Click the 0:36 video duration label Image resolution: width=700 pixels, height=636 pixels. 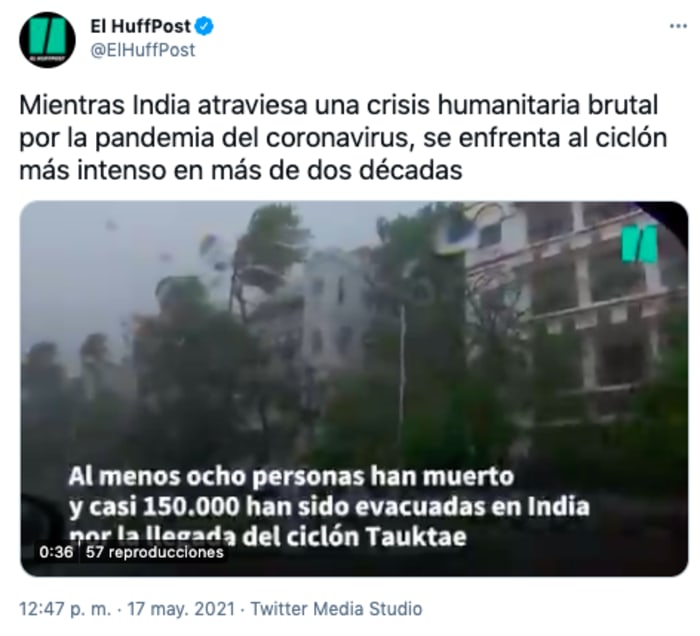pyautogui.click(x=56, y=552)
